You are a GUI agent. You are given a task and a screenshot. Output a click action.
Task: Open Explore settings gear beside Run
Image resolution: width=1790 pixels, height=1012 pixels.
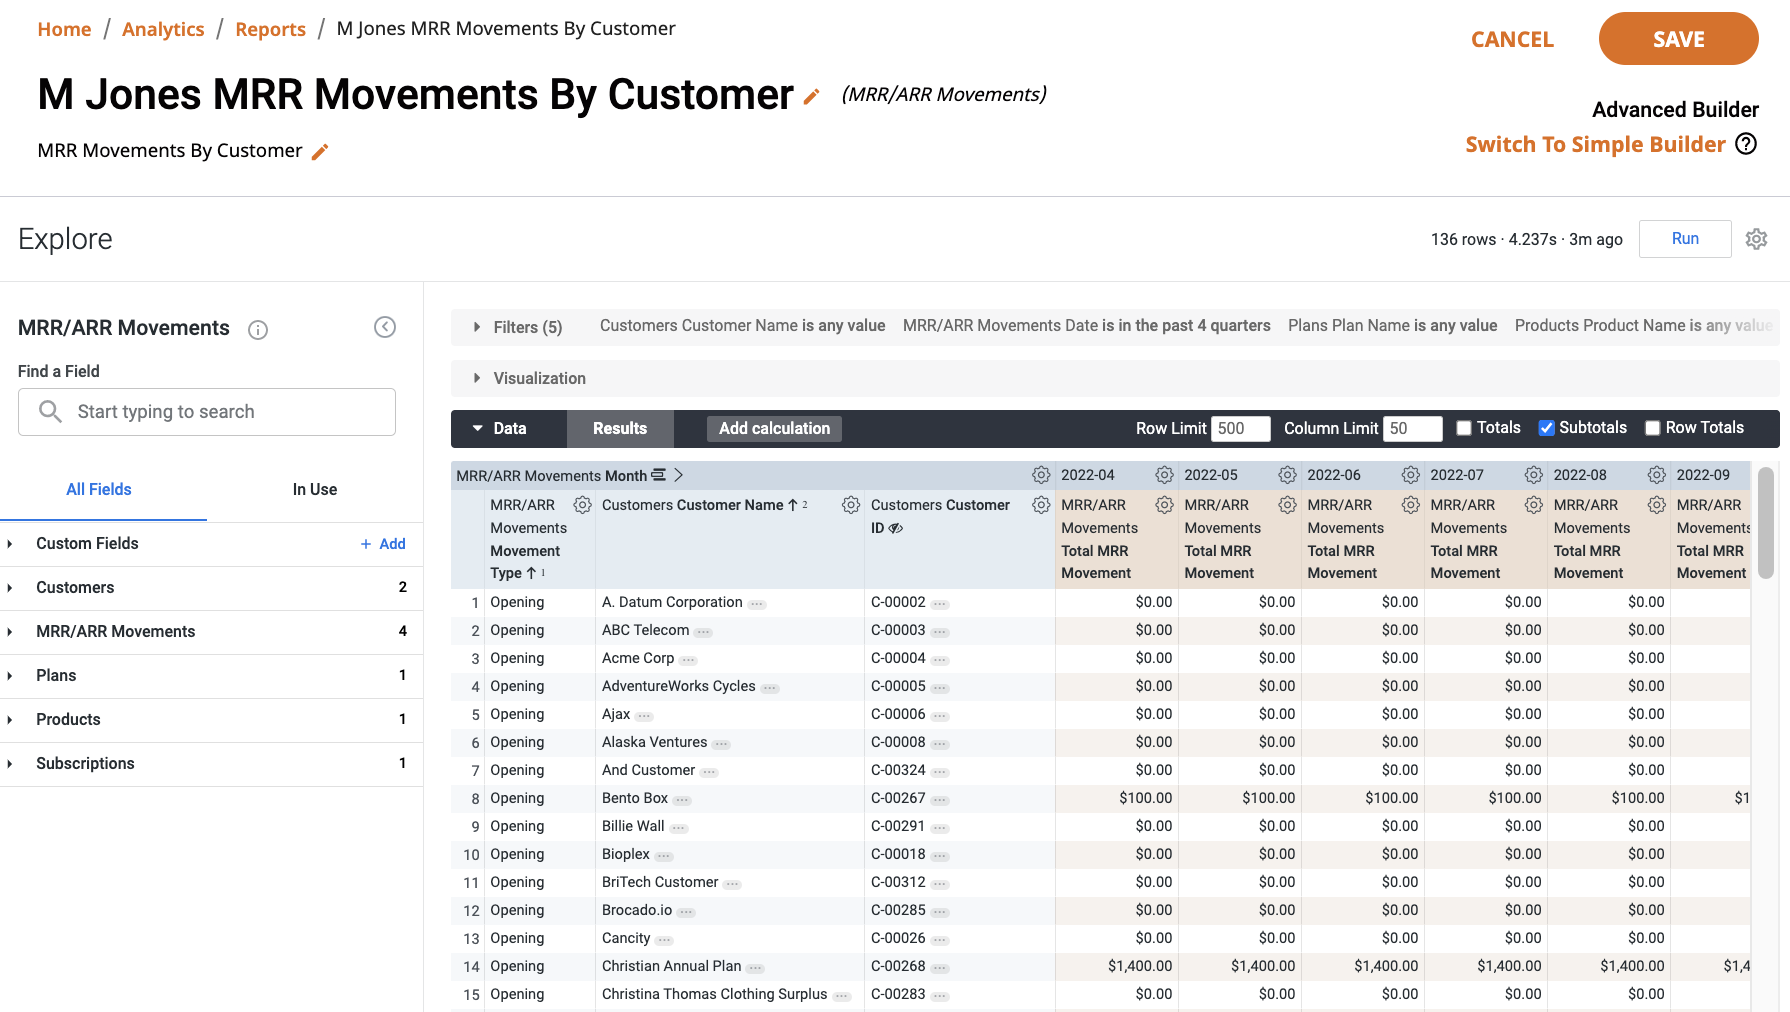coord(1757,239)
